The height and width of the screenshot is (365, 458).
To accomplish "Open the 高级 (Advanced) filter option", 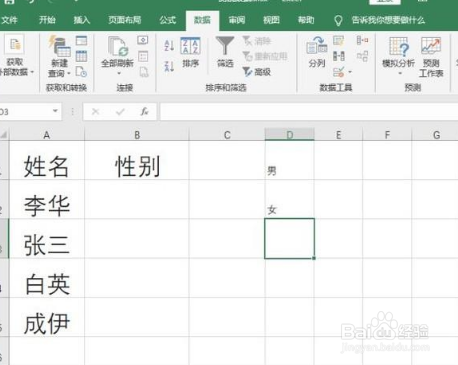I will (x=257, y=71).
